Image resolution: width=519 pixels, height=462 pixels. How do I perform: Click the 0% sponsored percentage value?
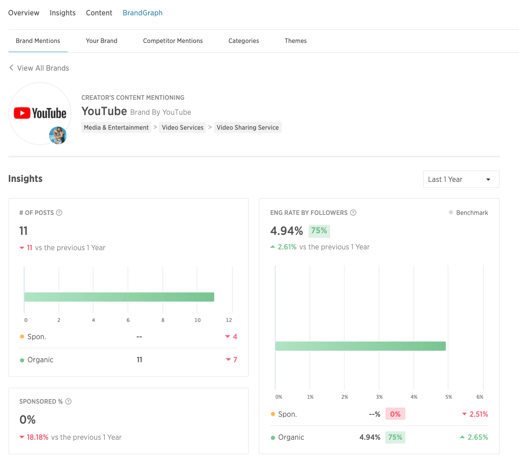tap(27, 420)
